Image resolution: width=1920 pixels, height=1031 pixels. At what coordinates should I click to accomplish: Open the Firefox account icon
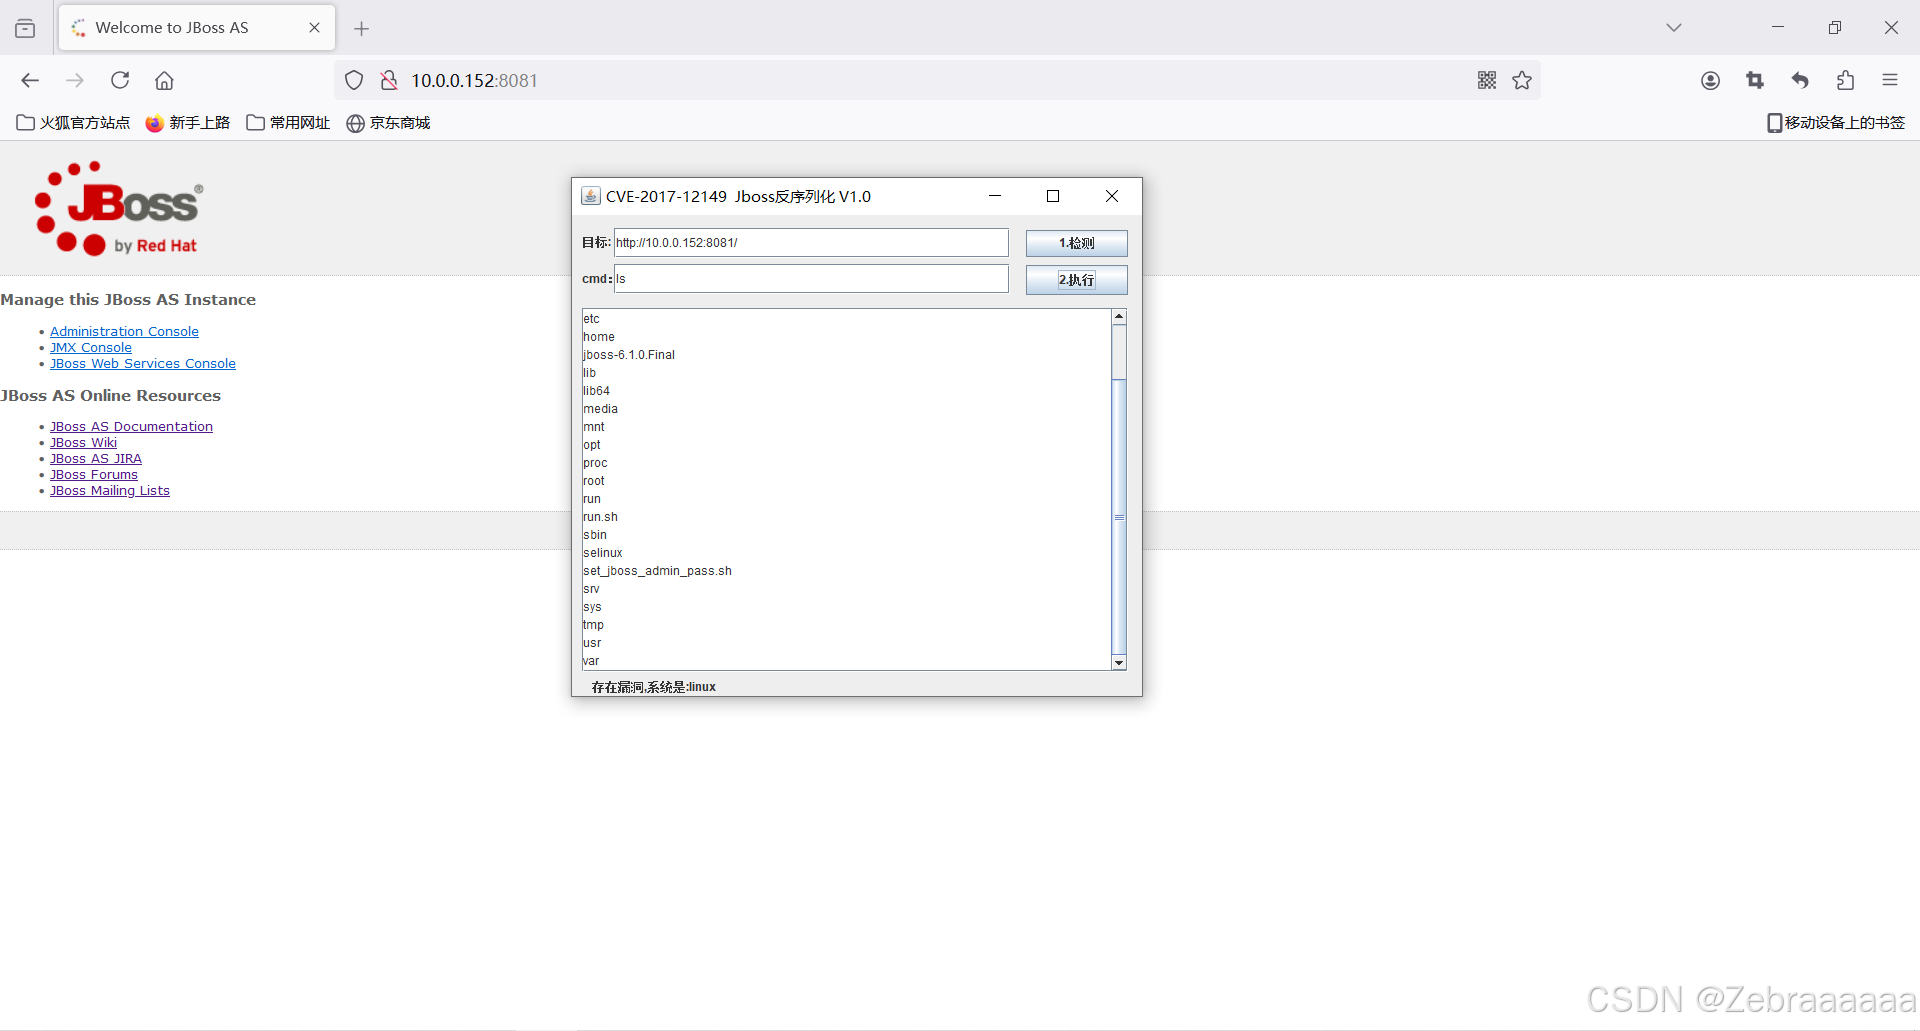click(x=1711, y=80)
